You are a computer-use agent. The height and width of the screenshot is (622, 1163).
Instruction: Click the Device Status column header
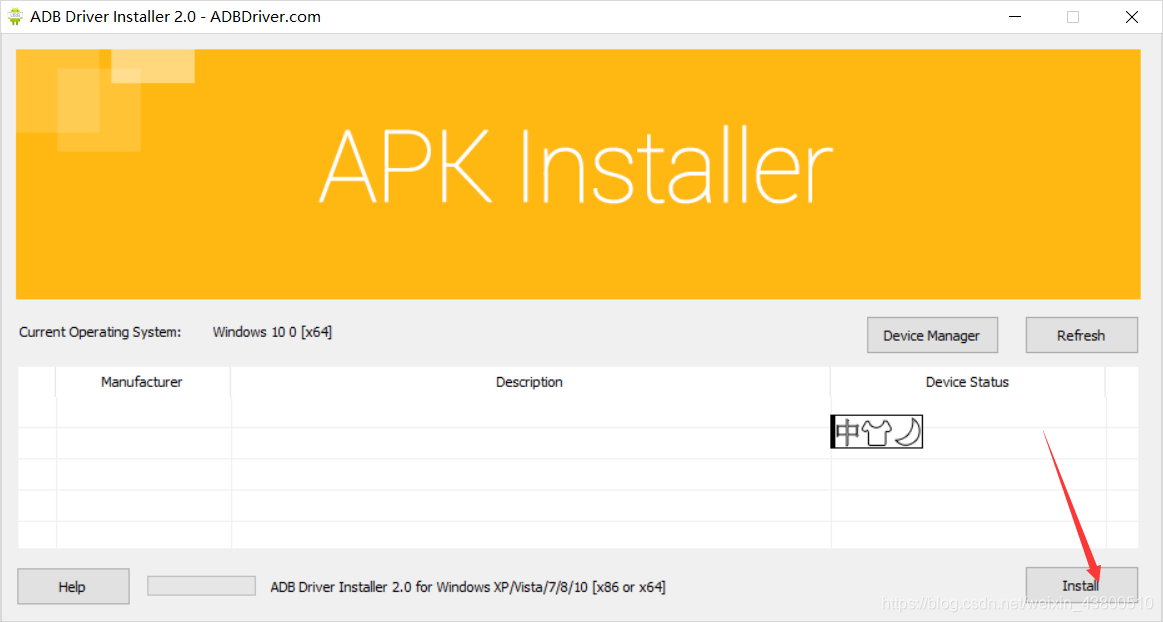[x=967, y=382]
